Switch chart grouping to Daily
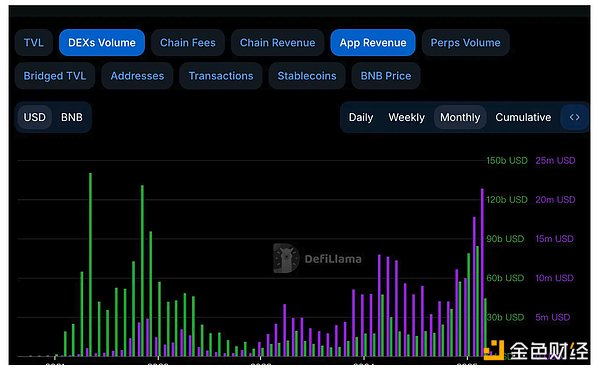This screenshot has width=600, height=372. pyautogui.click(x=361, y=117)
